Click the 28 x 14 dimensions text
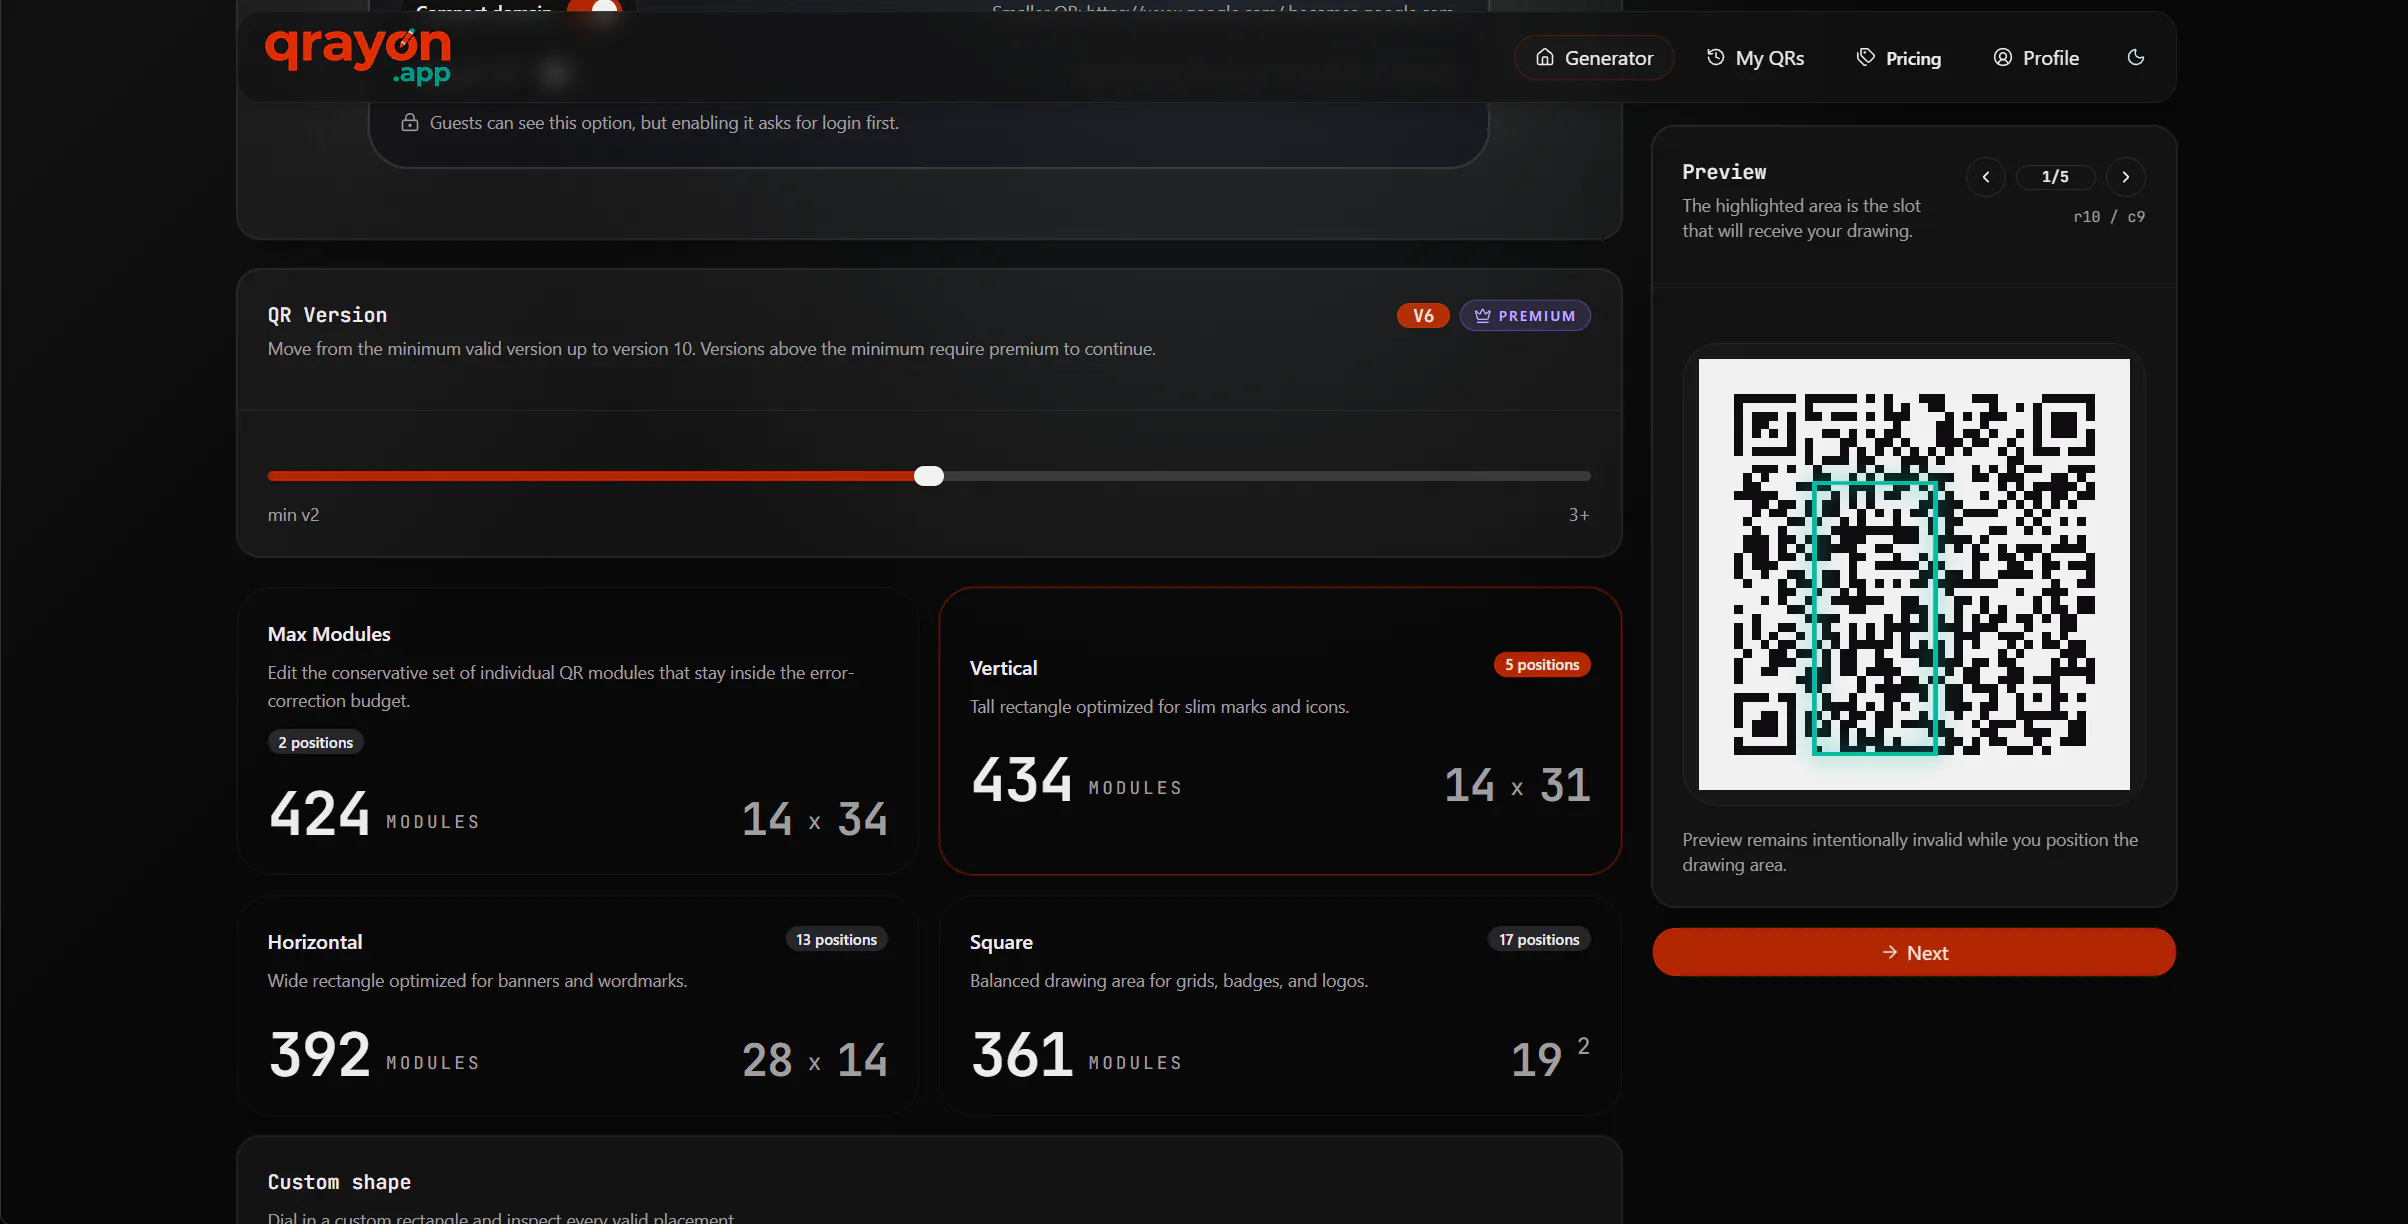 click(814, 1060)
